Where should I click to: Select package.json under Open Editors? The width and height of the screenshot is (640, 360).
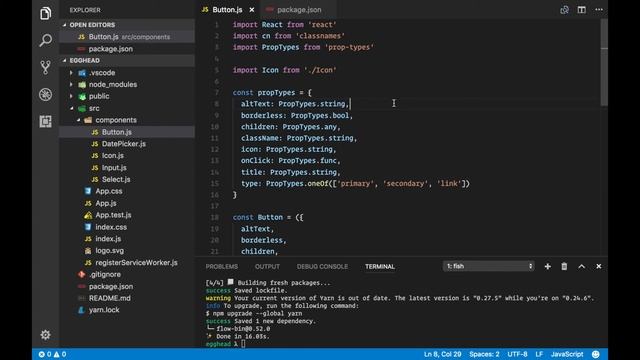pos(127,49)
